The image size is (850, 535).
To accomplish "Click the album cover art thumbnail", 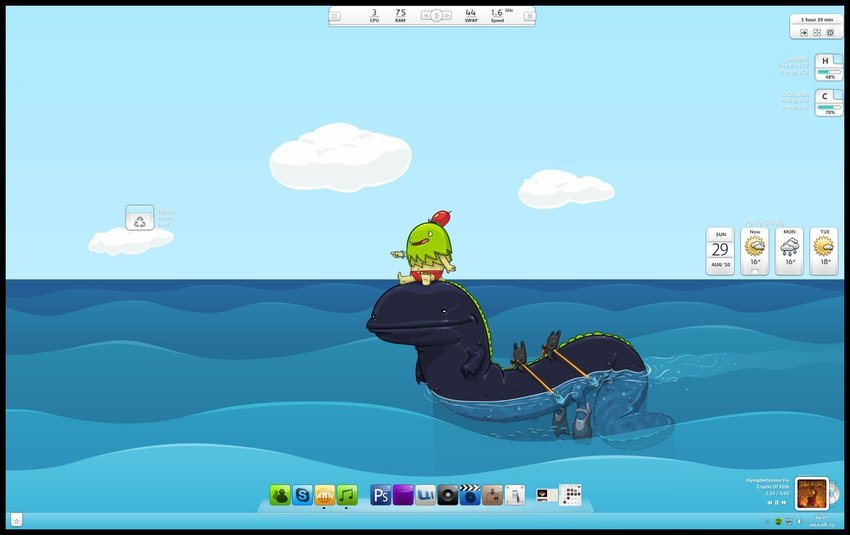I will [812, 494].
